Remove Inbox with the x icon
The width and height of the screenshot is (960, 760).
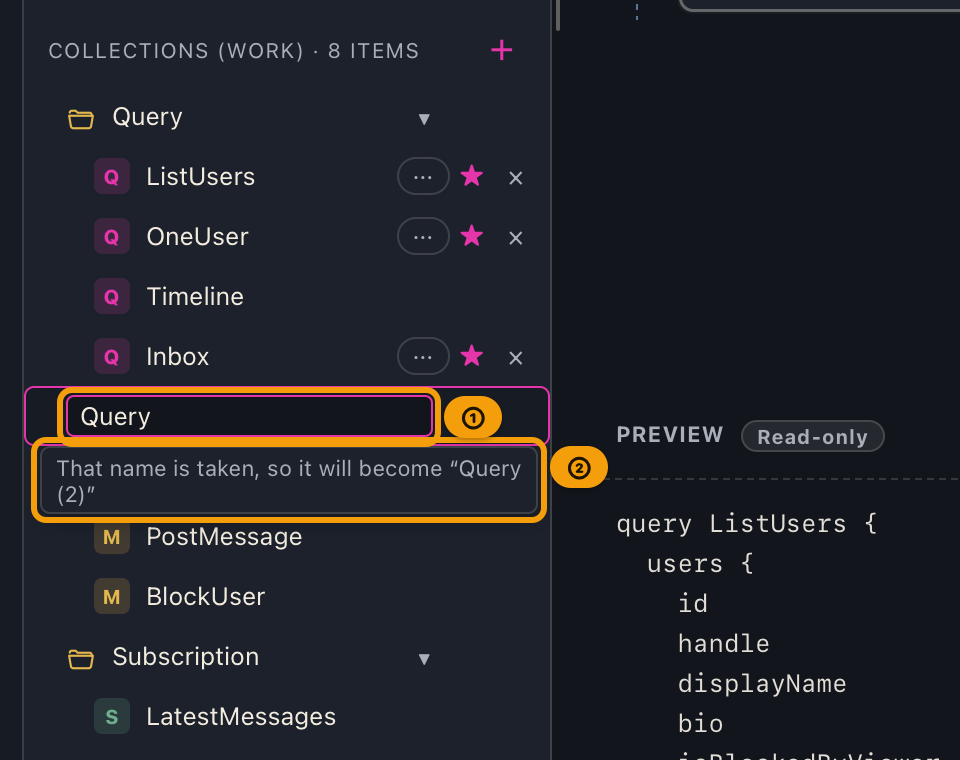[516, 358]
